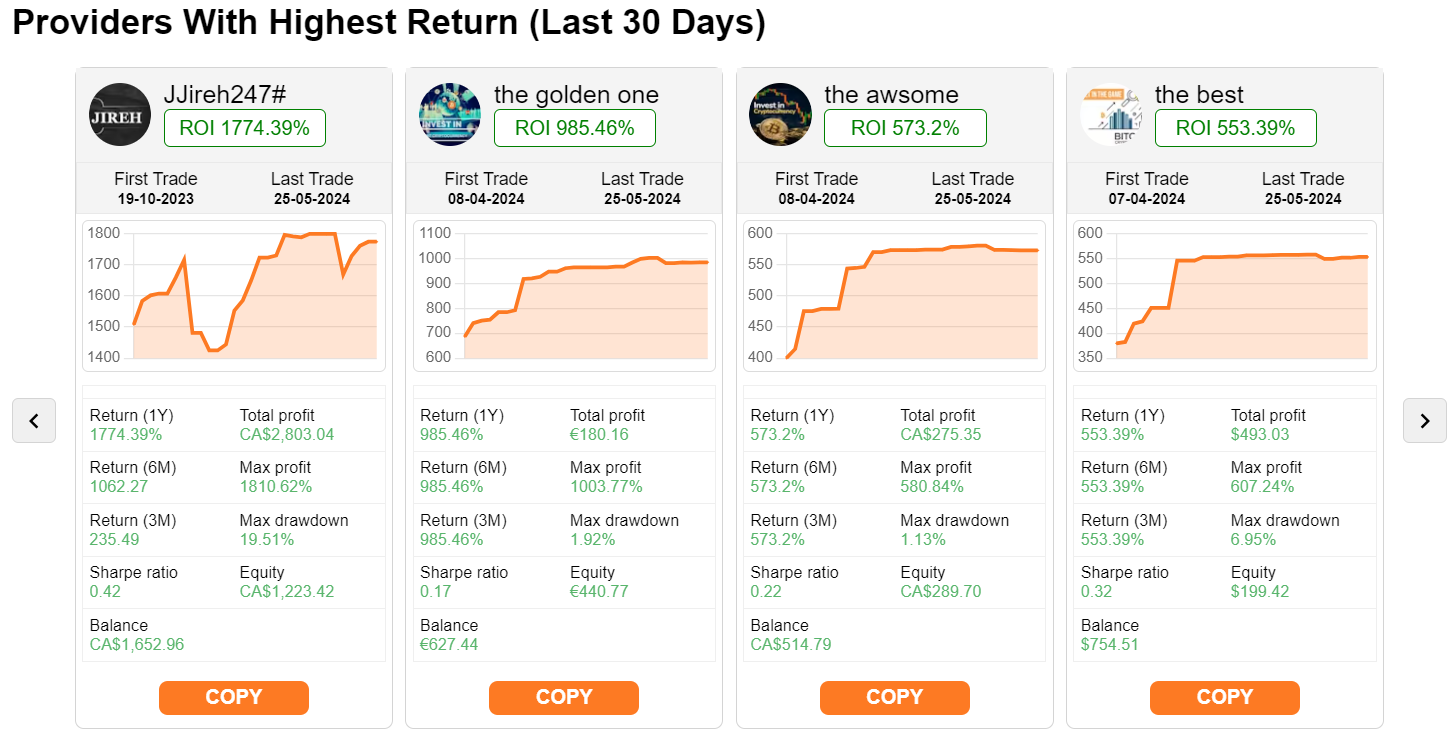The image size is (1453, 742).
Task: Click COPY under the best provider
Action: [x=1224, y=697]
